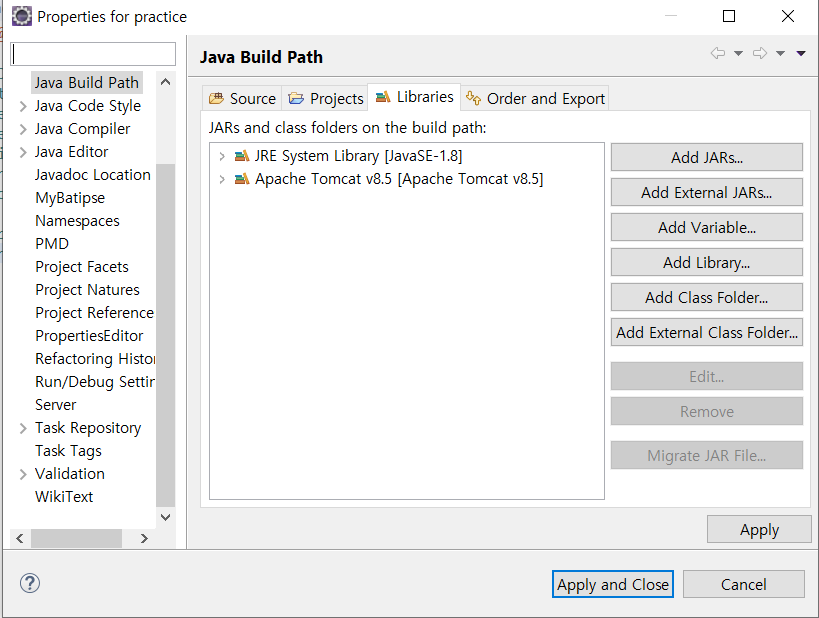Select Project Natures in the sidebar

[x=87, y=289]
